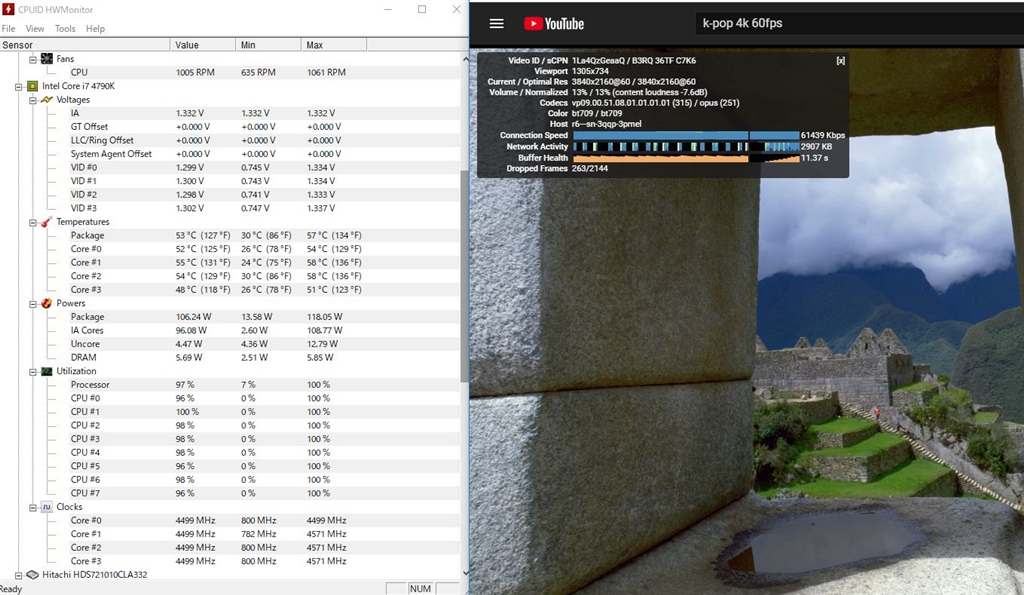Click the Fans category fan icon
Image resolution: width=1024 pixels, height=595 pixels.
47,59
